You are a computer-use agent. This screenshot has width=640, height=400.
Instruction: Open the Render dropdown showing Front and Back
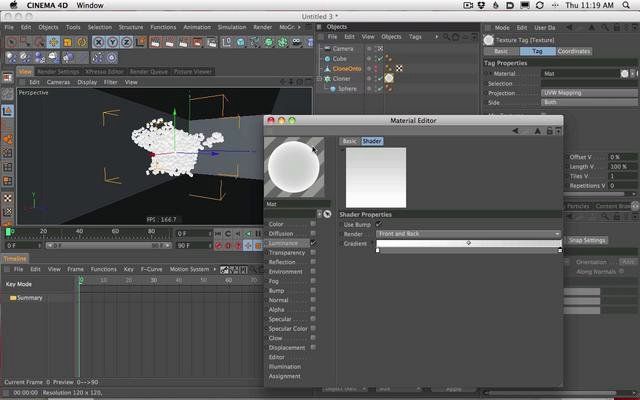point(468,234)
